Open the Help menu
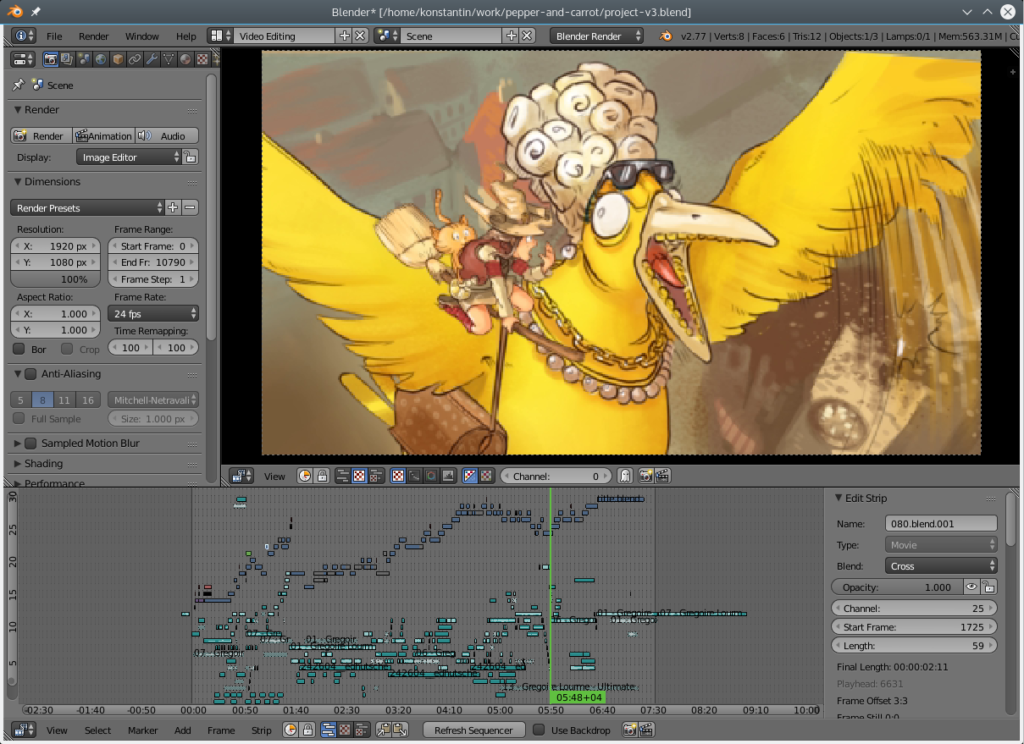 tap(185, 36)
